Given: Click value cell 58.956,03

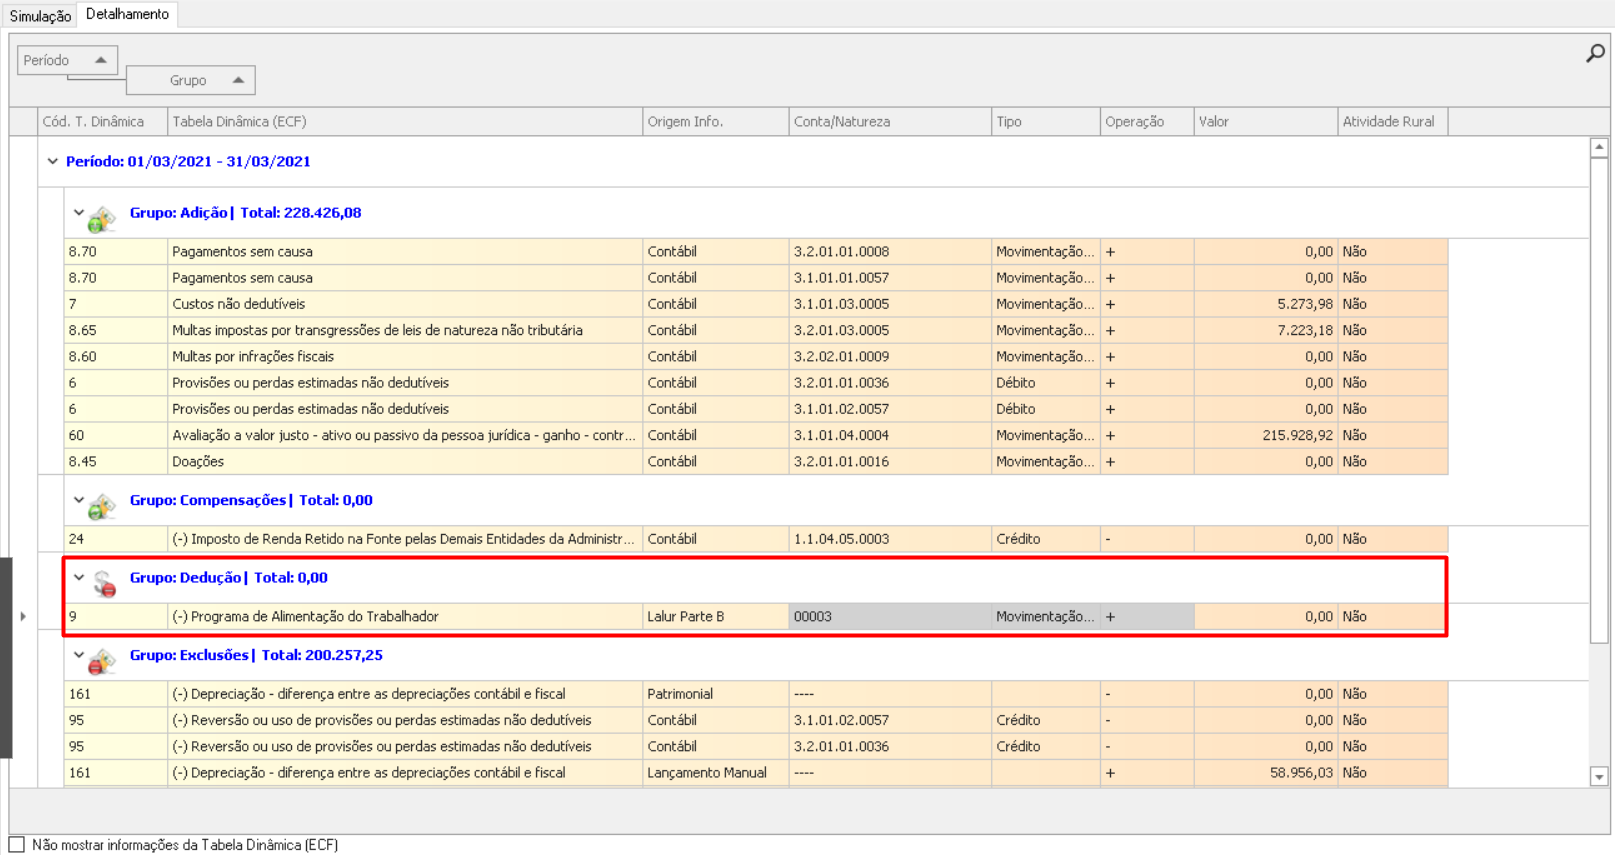Looking at the screenshot, I should (x=1266, y=773).
